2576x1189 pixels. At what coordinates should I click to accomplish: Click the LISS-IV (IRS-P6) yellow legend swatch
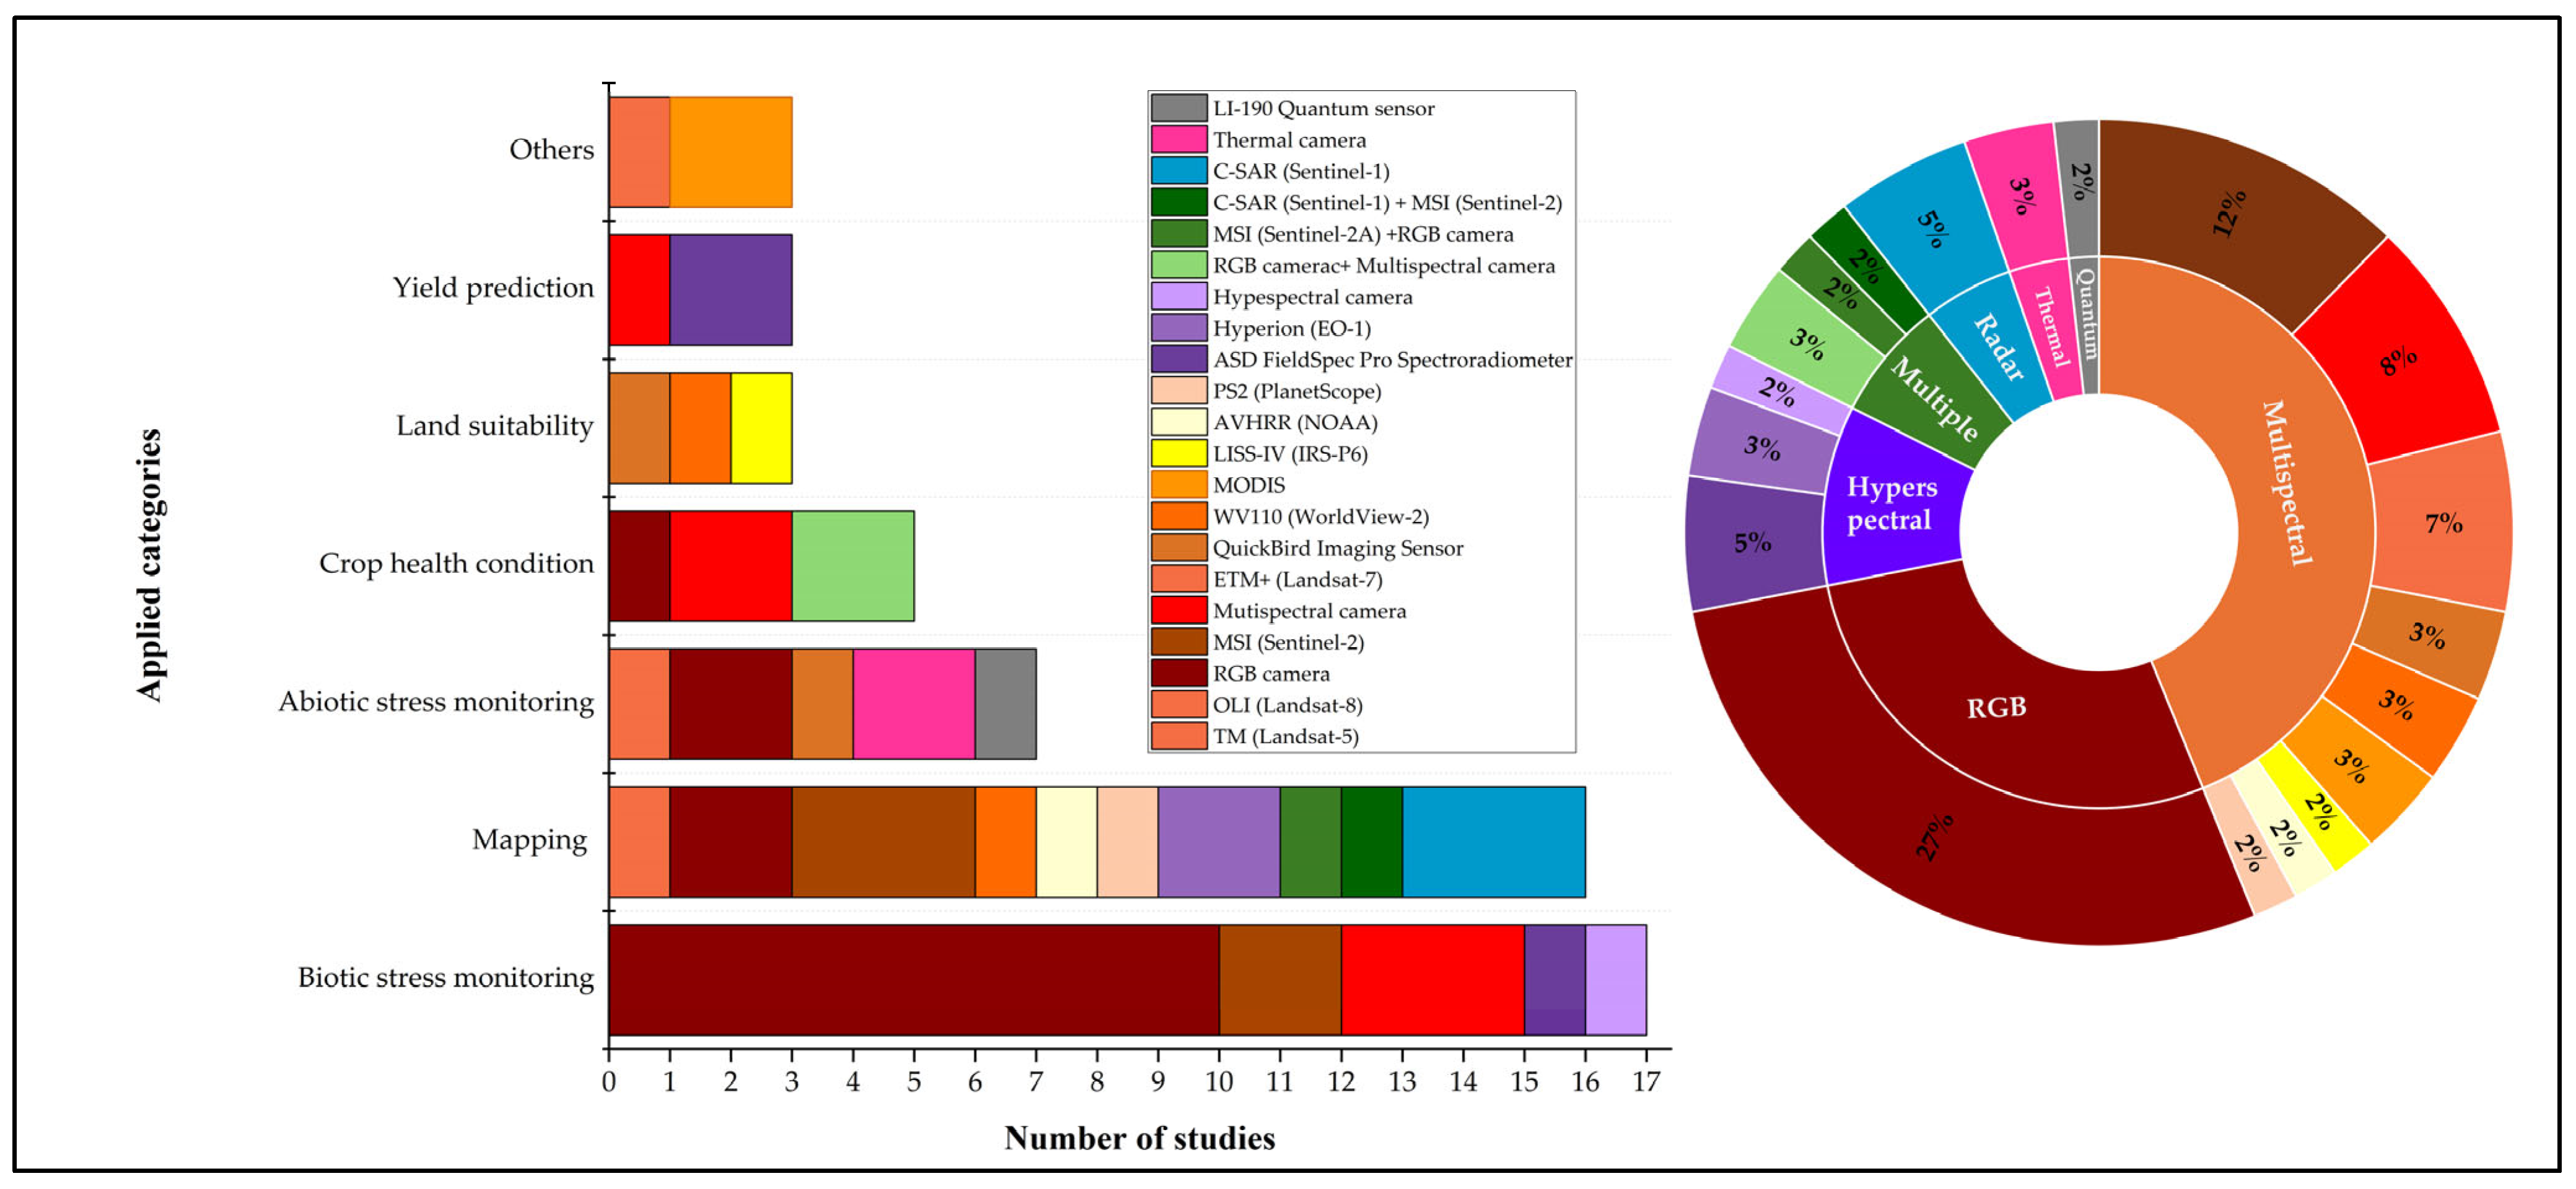(x=1178, y=453)
